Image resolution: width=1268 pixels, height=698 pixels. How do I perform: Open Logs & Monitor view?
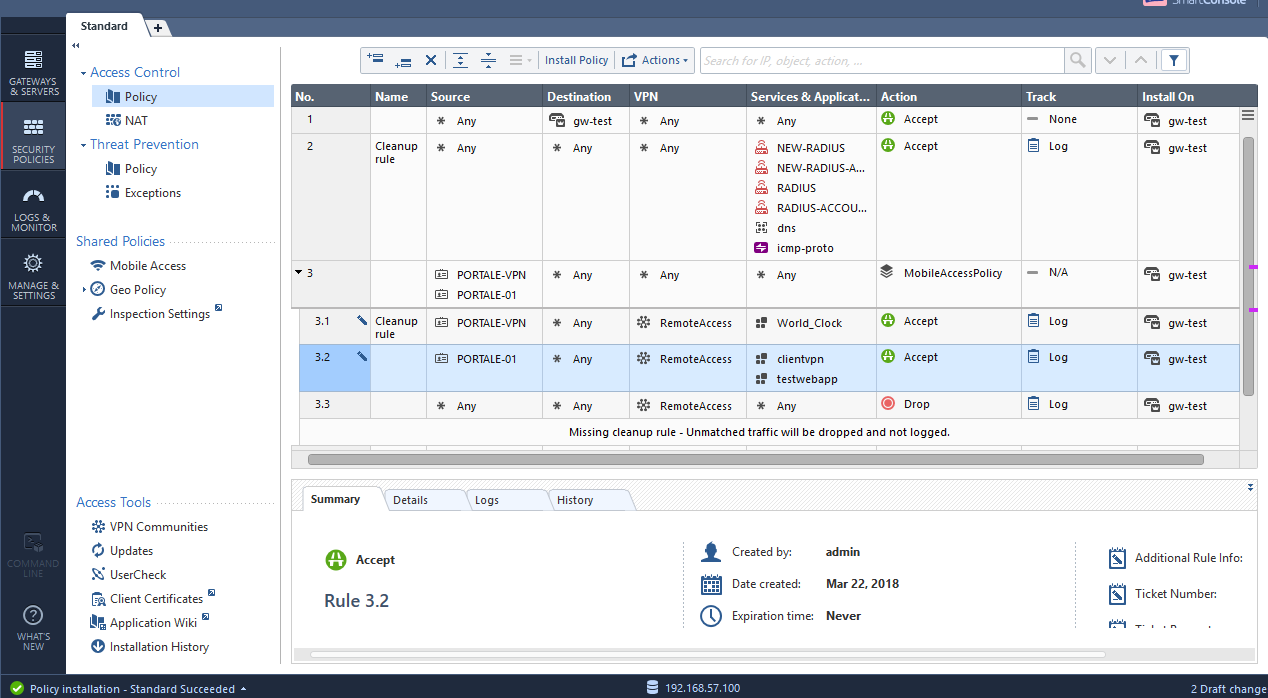point(33,209)
